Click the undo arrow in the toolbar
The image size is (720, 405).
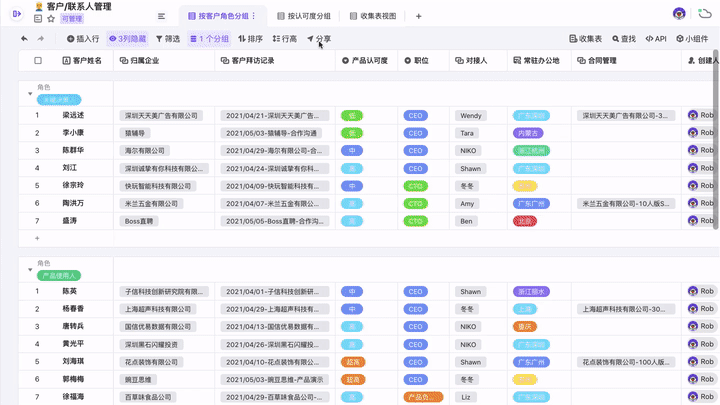coord(24,39)
